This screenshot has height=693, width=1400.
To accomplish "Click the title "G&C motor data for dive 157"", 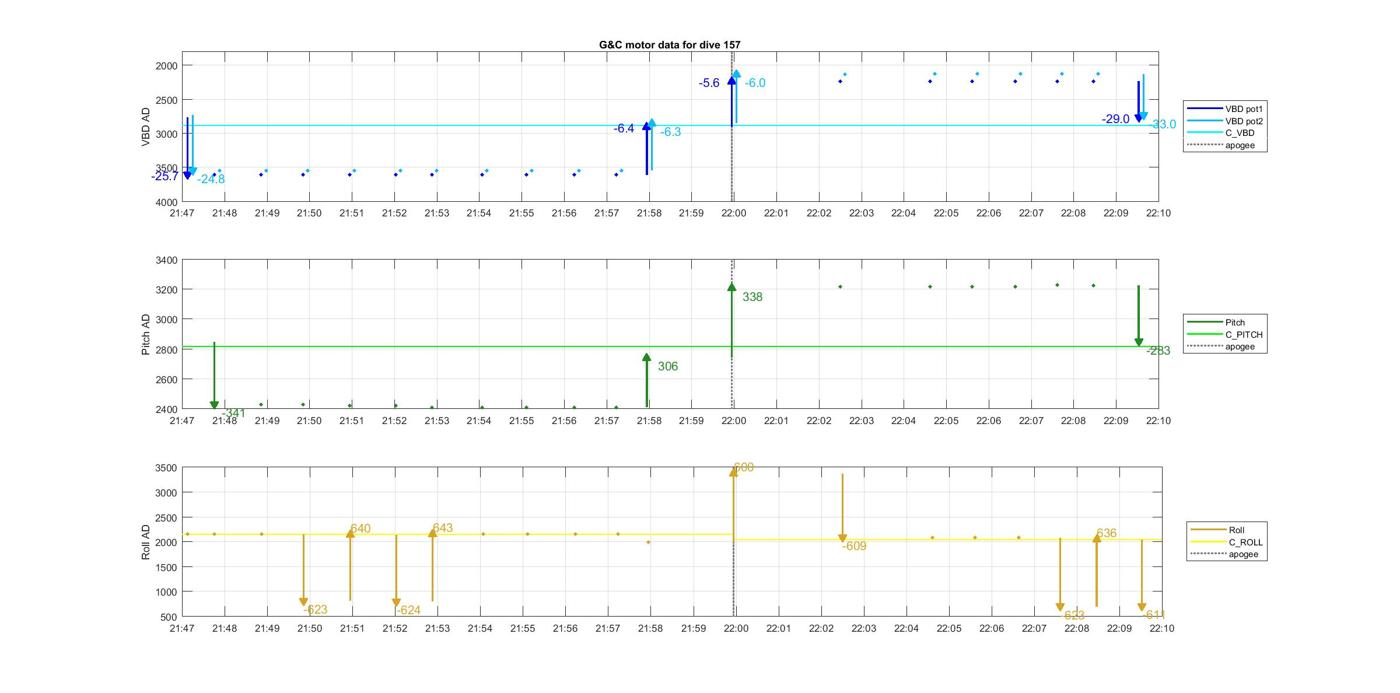I will point(670,45).
